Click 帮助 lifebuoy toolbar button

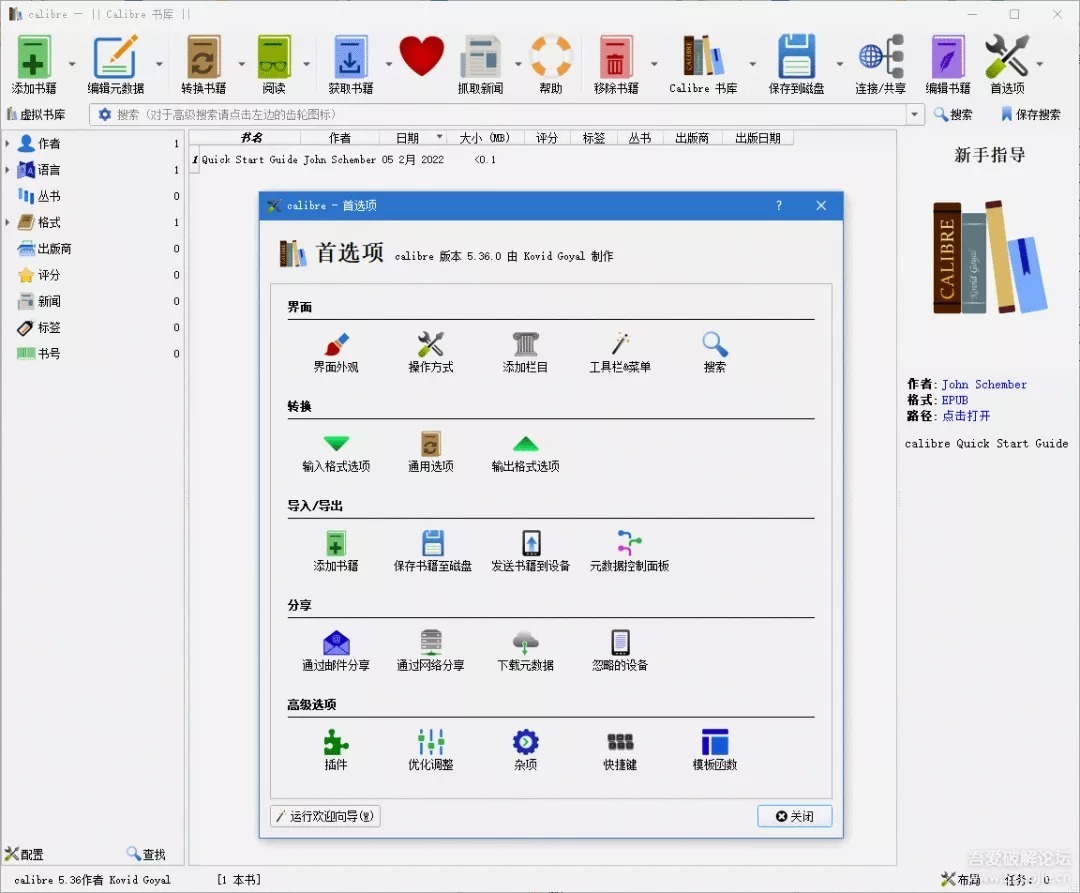pos(551,64)
